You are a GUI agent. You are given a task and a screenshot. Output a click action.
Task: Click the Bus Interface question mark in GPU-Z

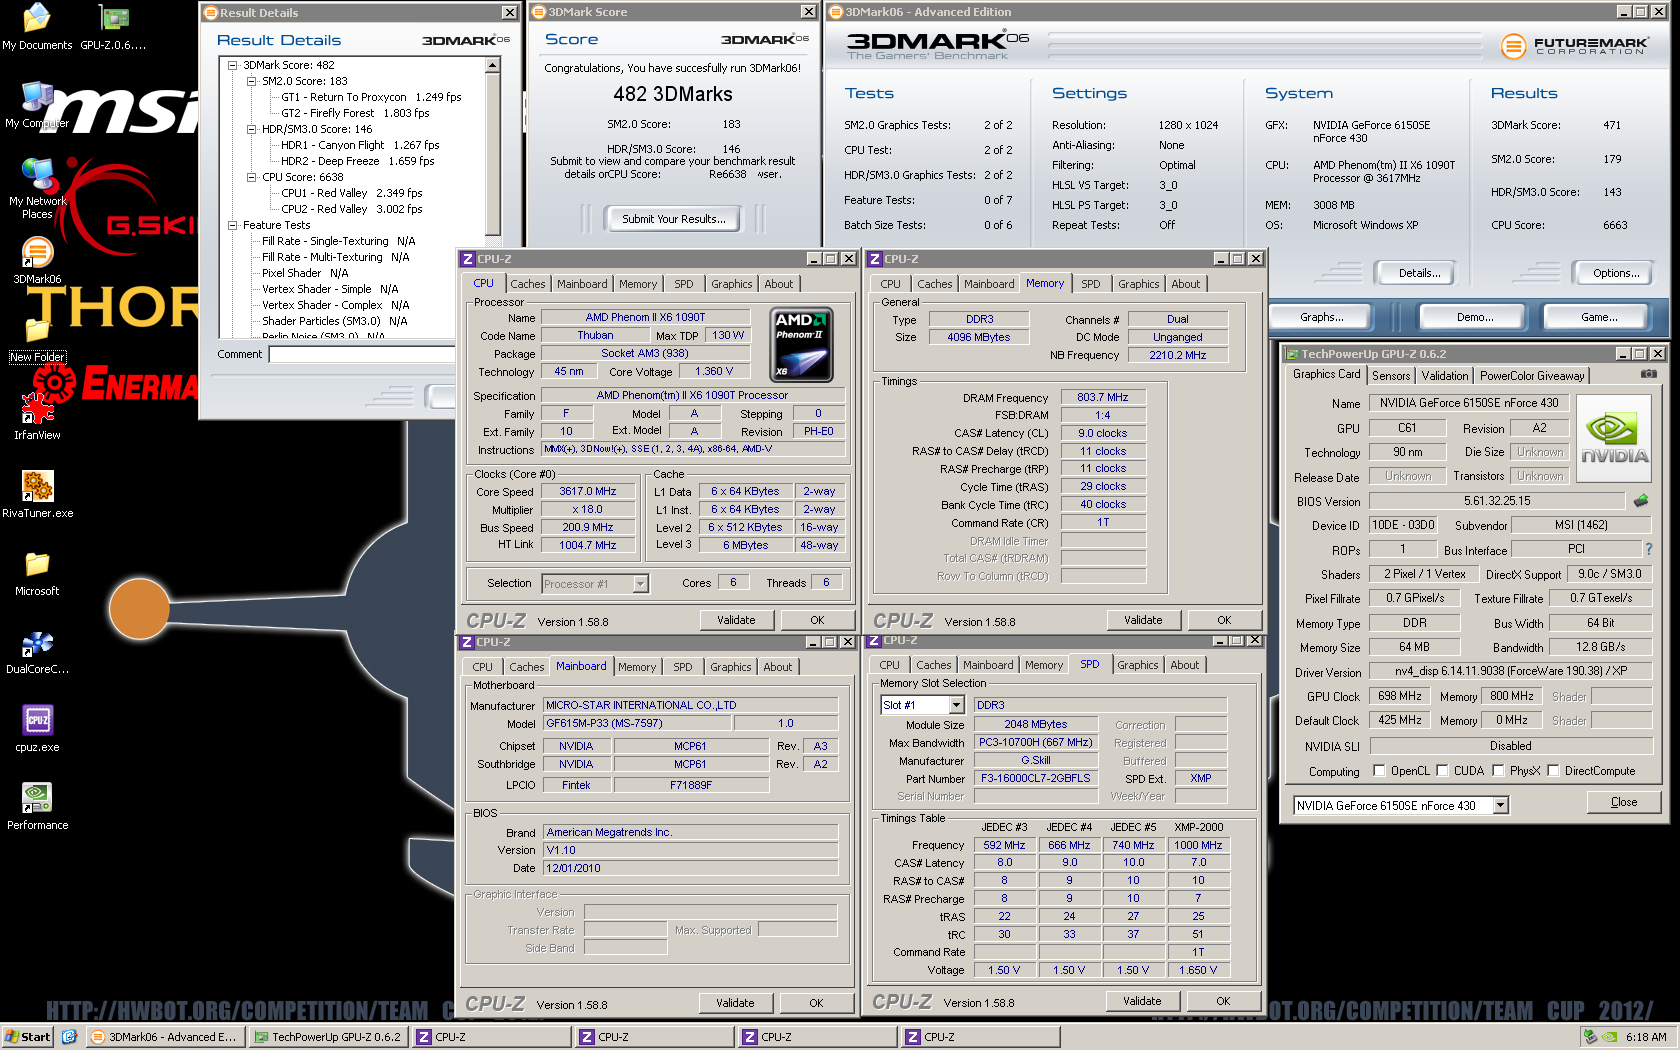point(1649,549)
